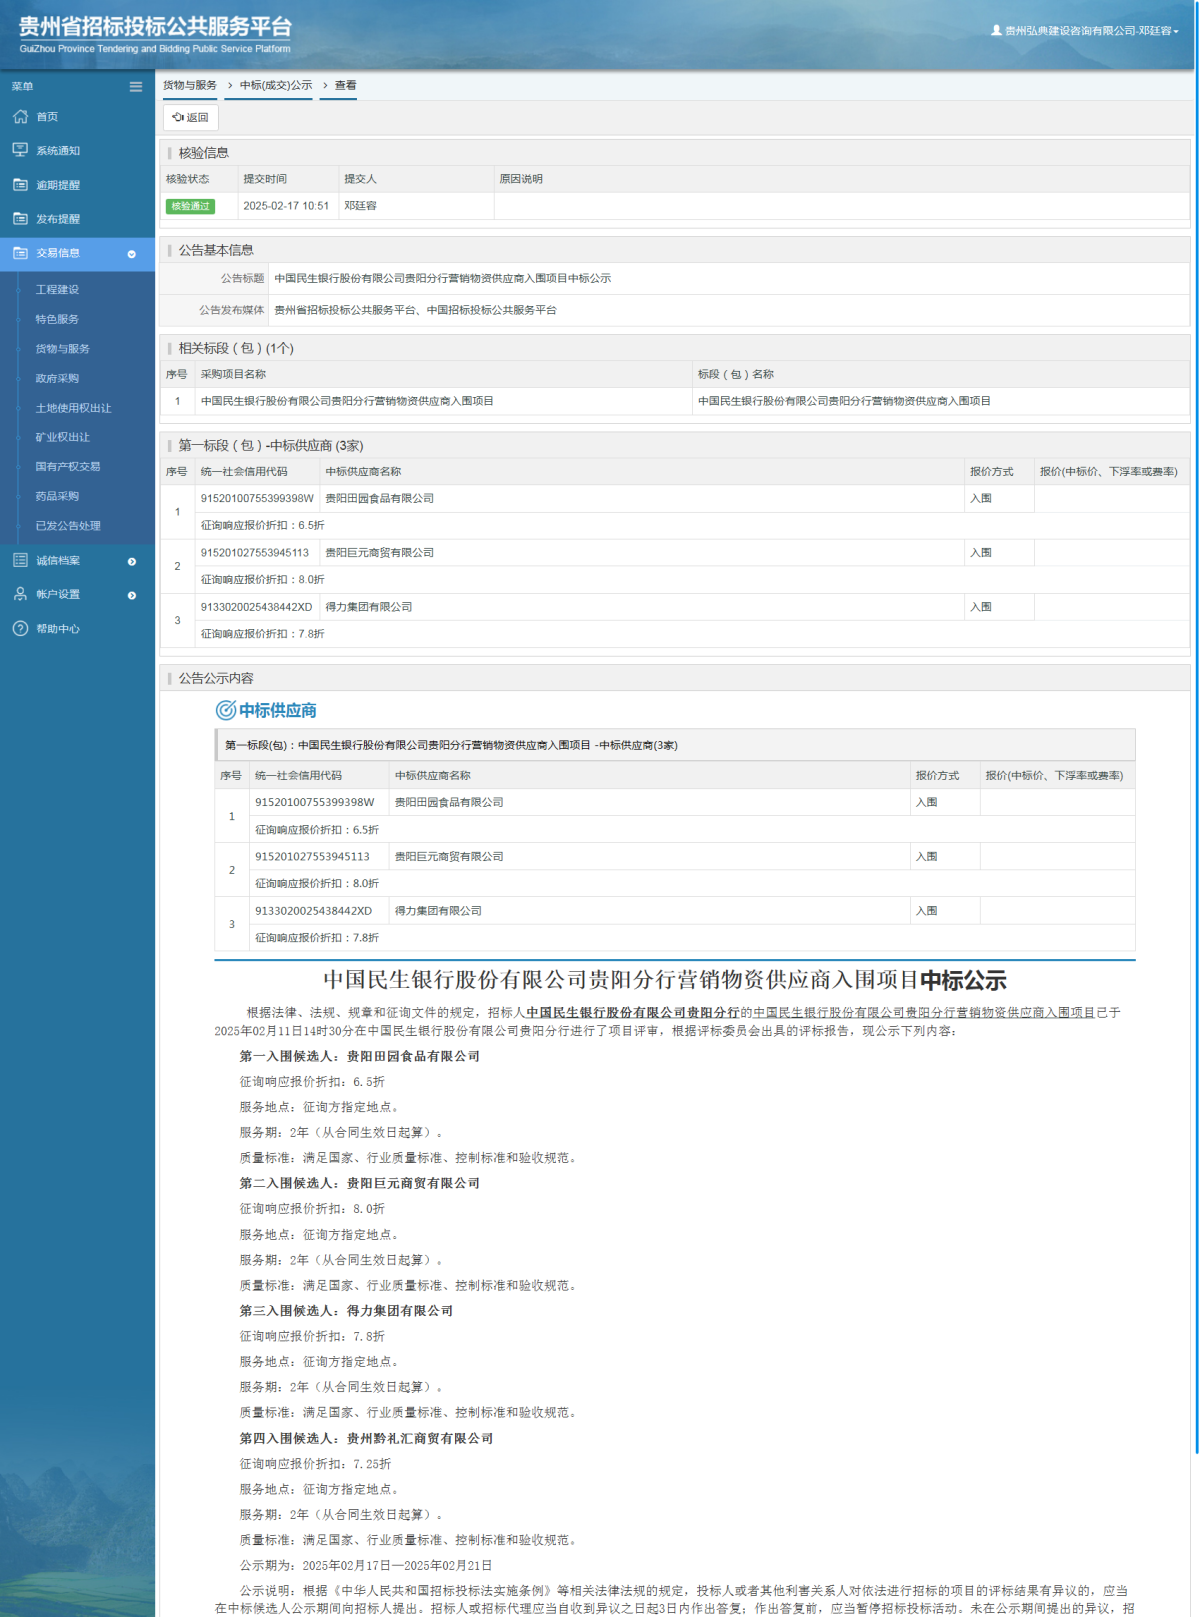Image resolution: width=1200 pixels, height=1617 pixels.
Task: Click the 公告公示内容 section header
Action: click(x=216, y=678)
